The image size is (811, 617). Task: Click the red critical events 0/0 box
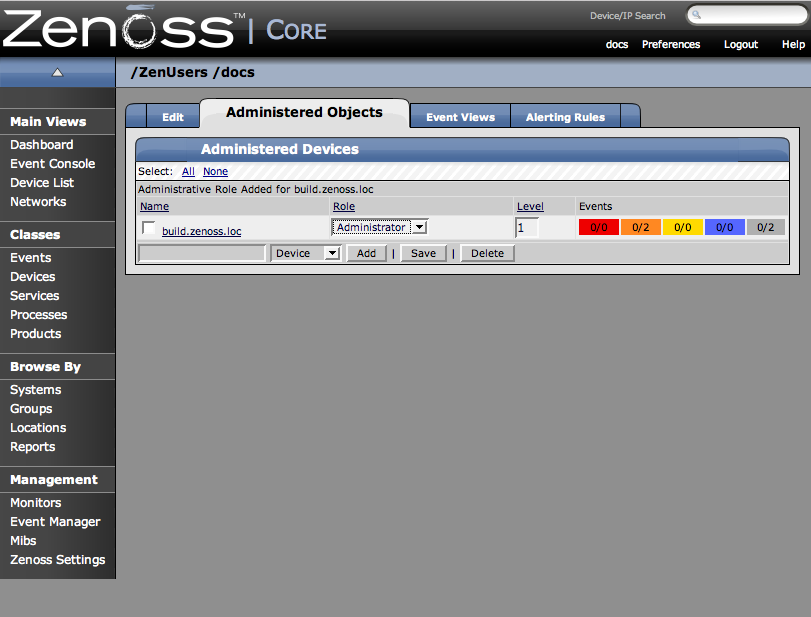(598, 227)
